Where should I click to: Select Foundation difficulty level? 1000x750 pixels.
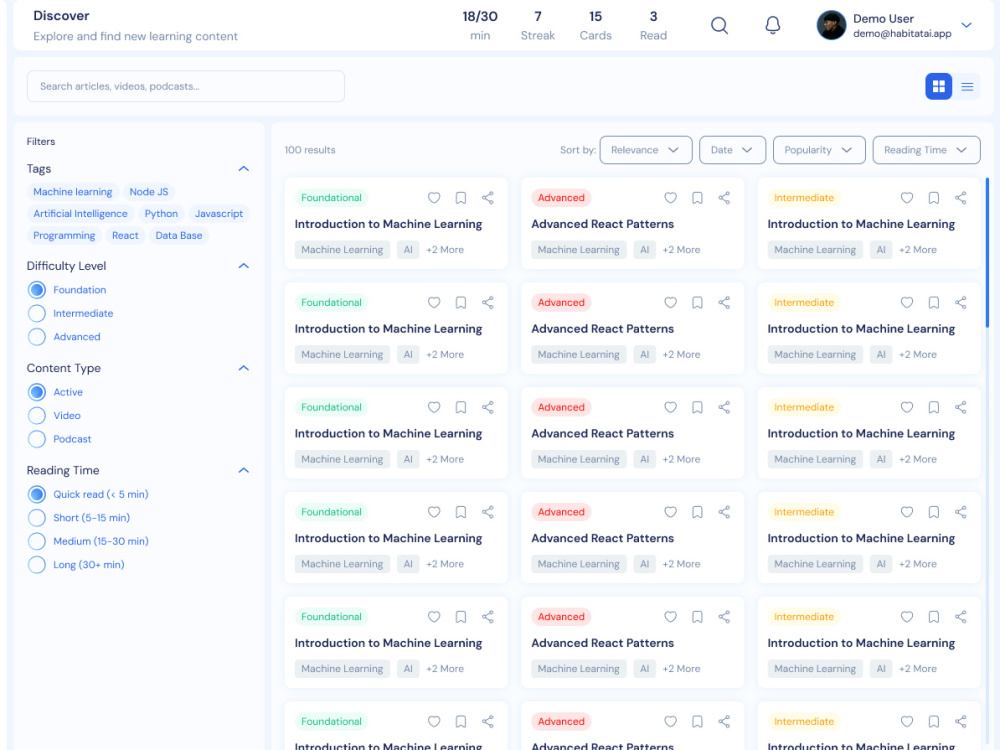point(37,290)
